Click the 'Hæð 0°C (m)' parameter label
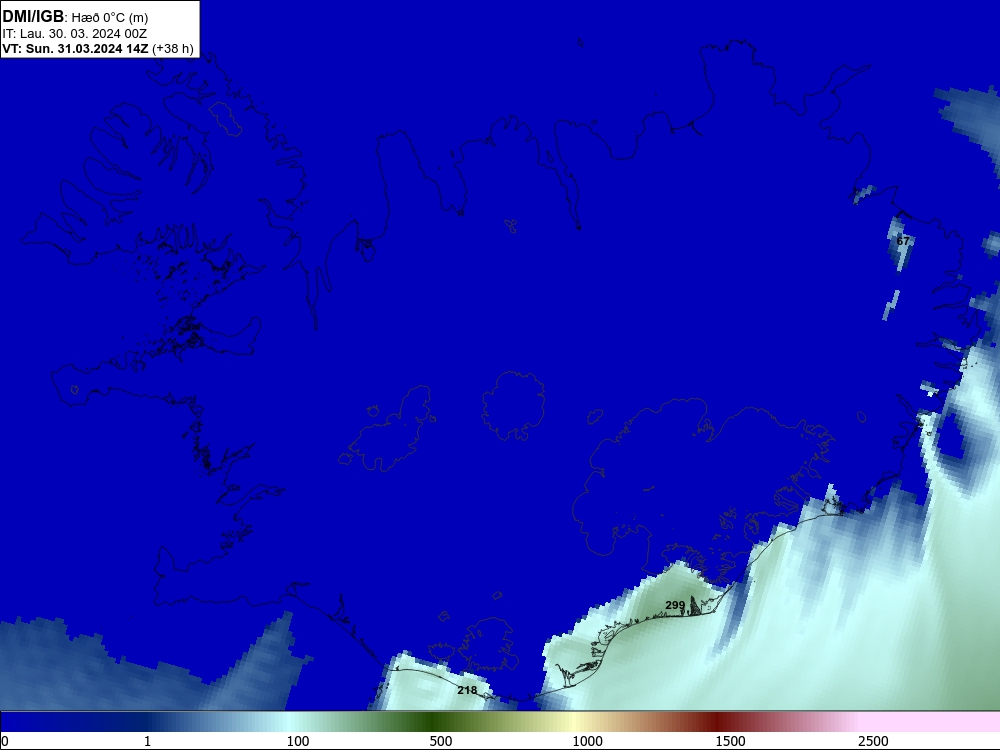1000x750 pixels. [110, 18]
